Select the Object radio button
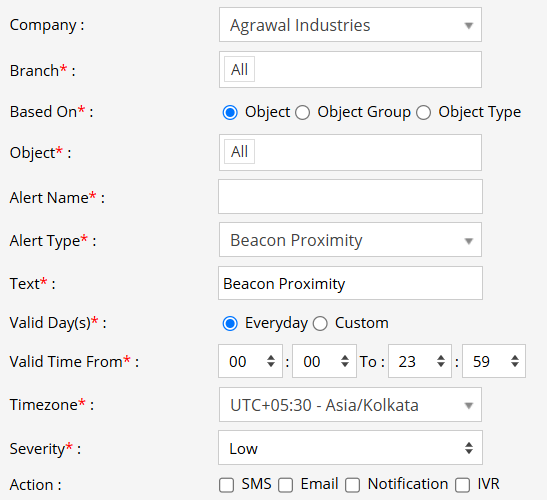The height and width of the screenshot is (500, 547). pos(230,112)
